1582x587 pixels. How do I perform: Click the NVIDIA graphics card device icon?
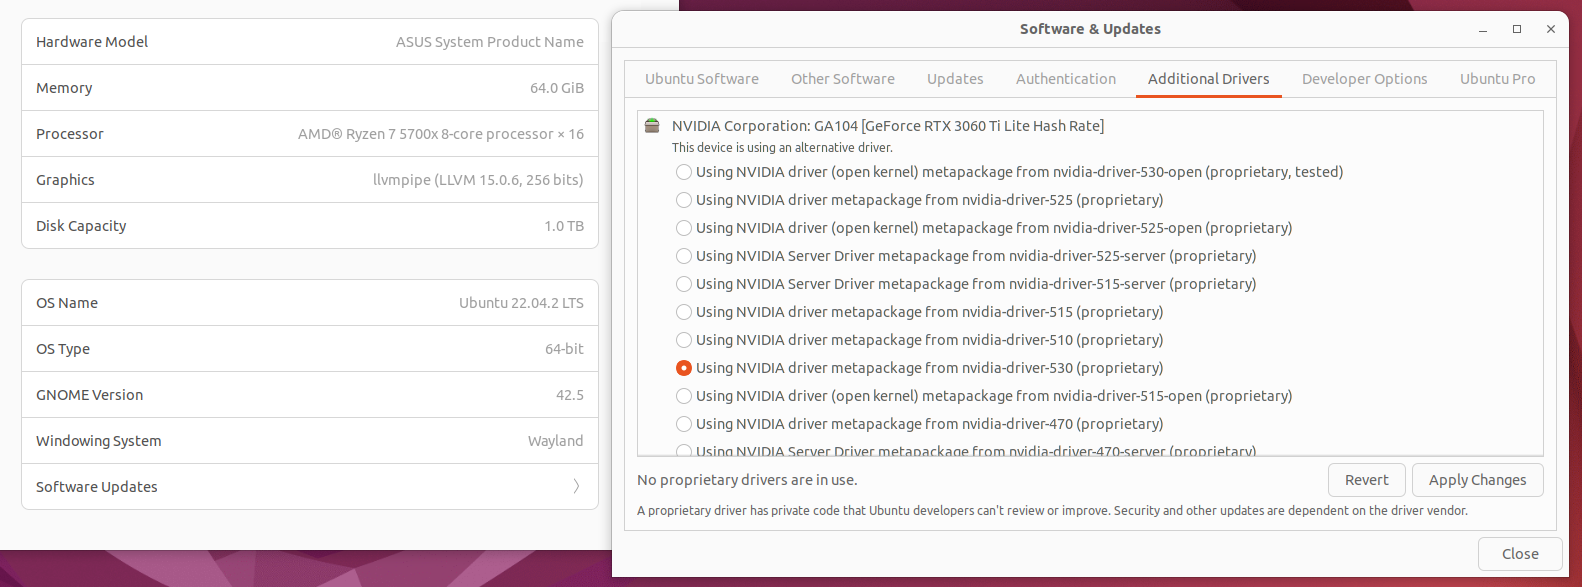[x=652, y=126]
